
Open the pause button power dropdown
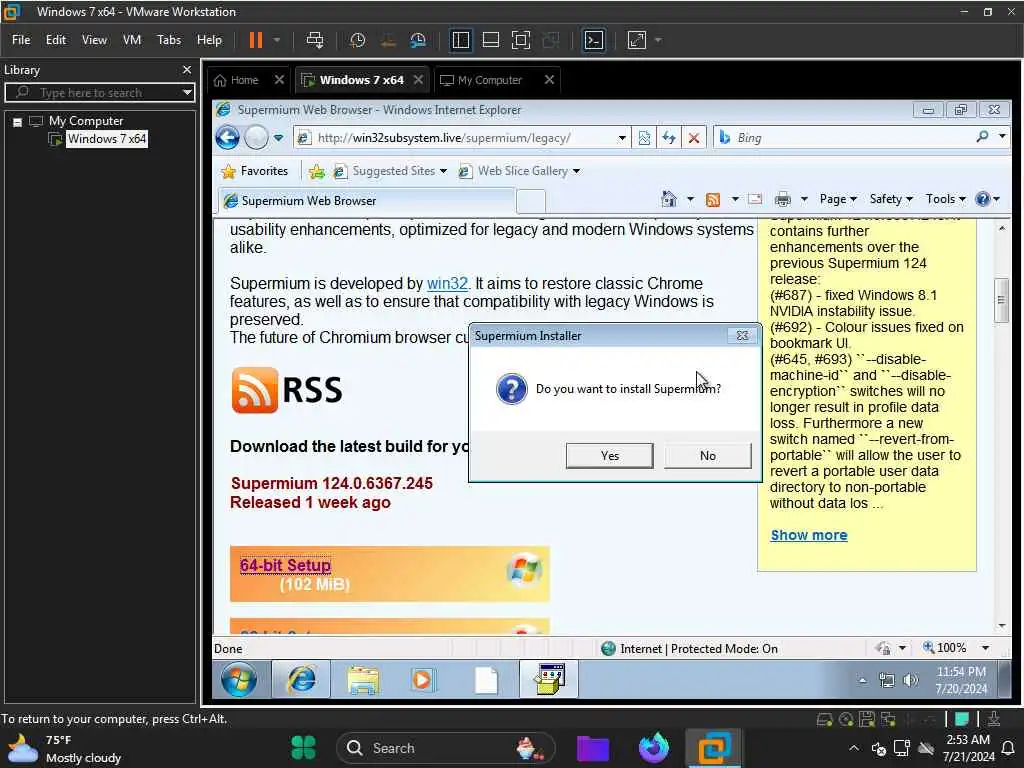point(277,40)
